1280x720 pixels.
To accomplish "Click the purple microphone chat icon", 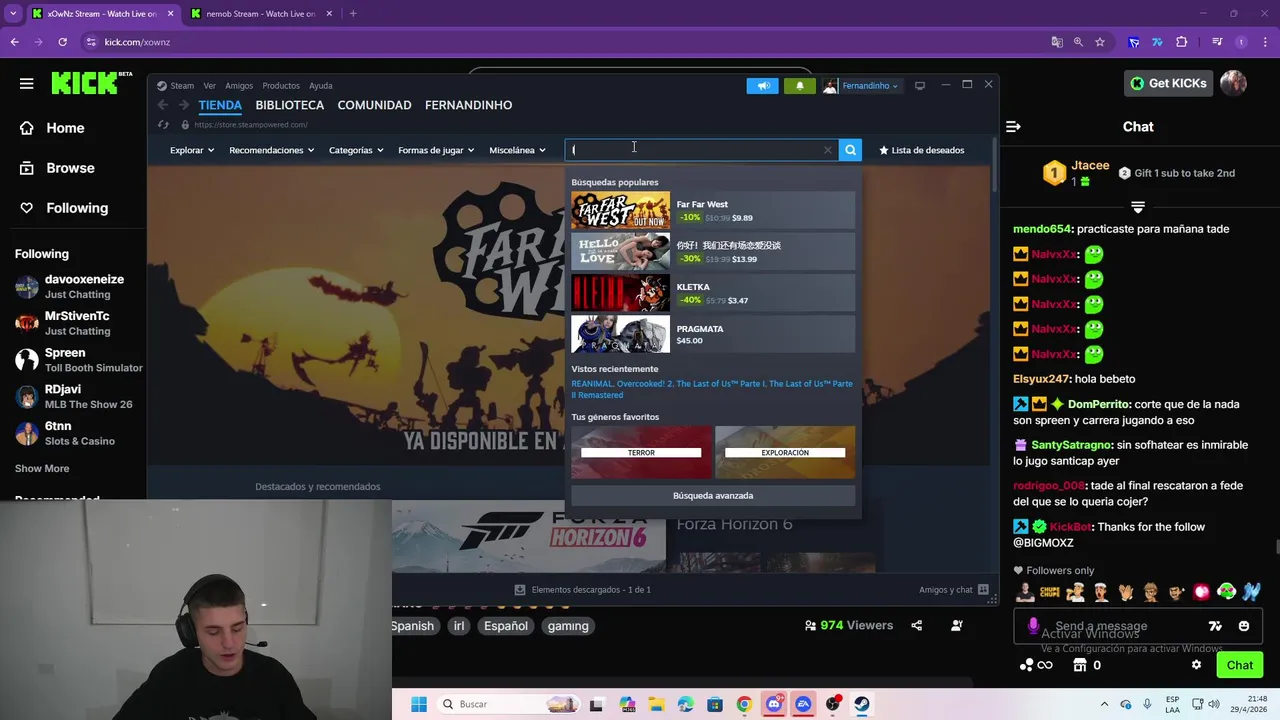I will 1033,626.
